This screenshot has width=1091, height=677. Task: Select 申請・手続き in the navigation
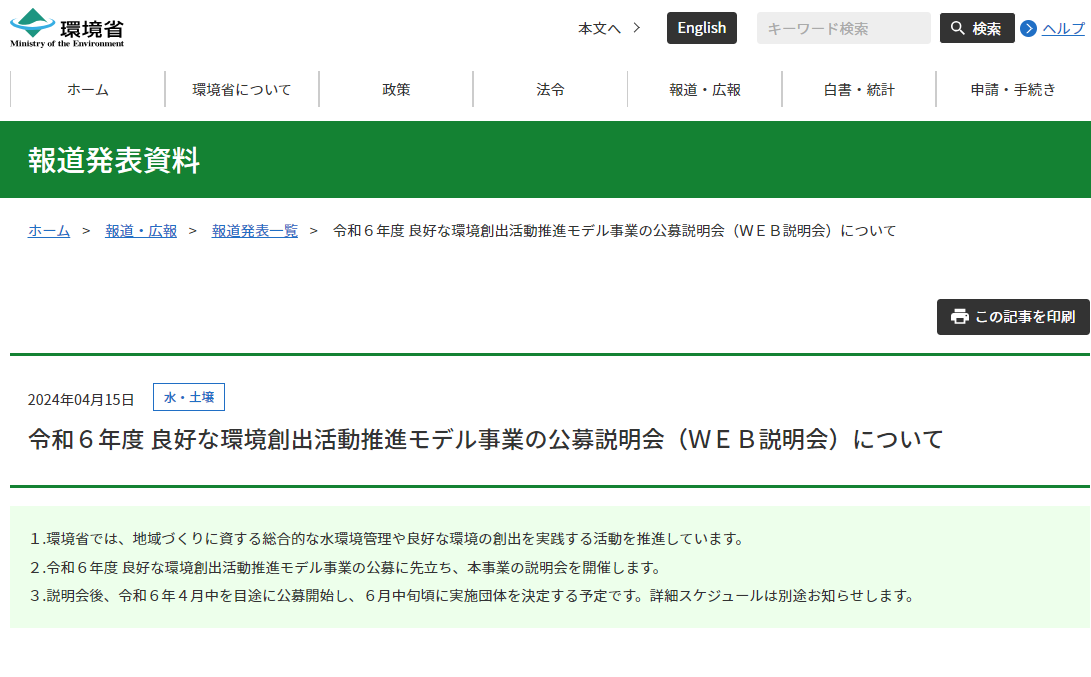tap(1013, 89)
